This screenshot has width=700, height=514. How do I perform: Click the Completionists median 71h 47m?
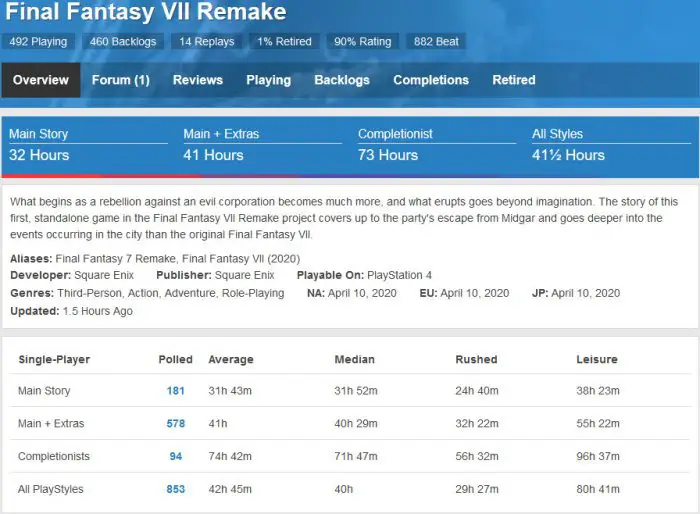(x=356, y=456)
